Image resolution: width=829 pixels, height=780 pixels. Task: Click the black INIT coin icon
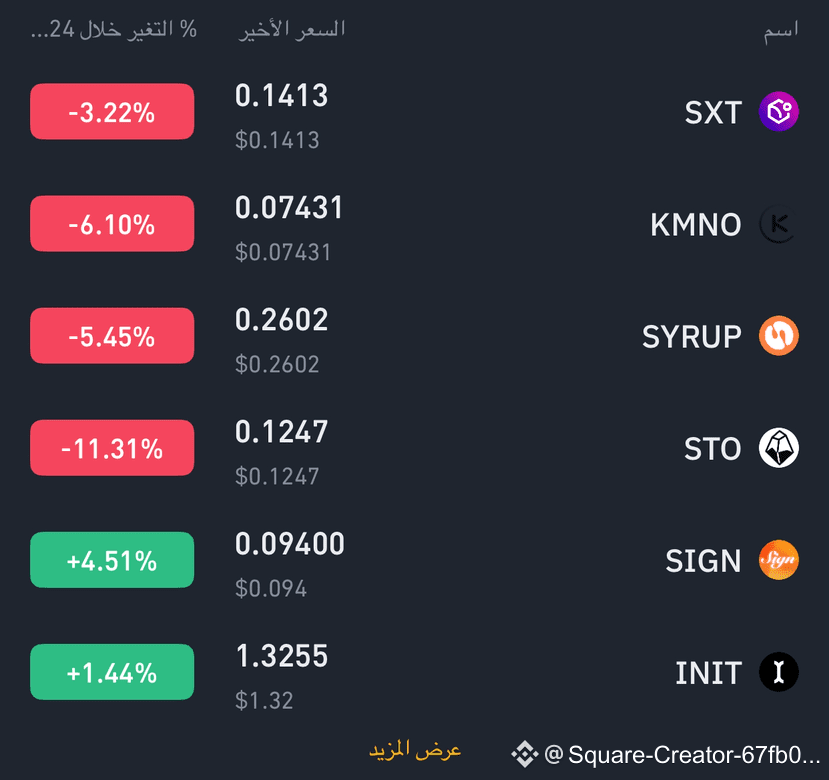pyautogui.click(x=778, y=672)
